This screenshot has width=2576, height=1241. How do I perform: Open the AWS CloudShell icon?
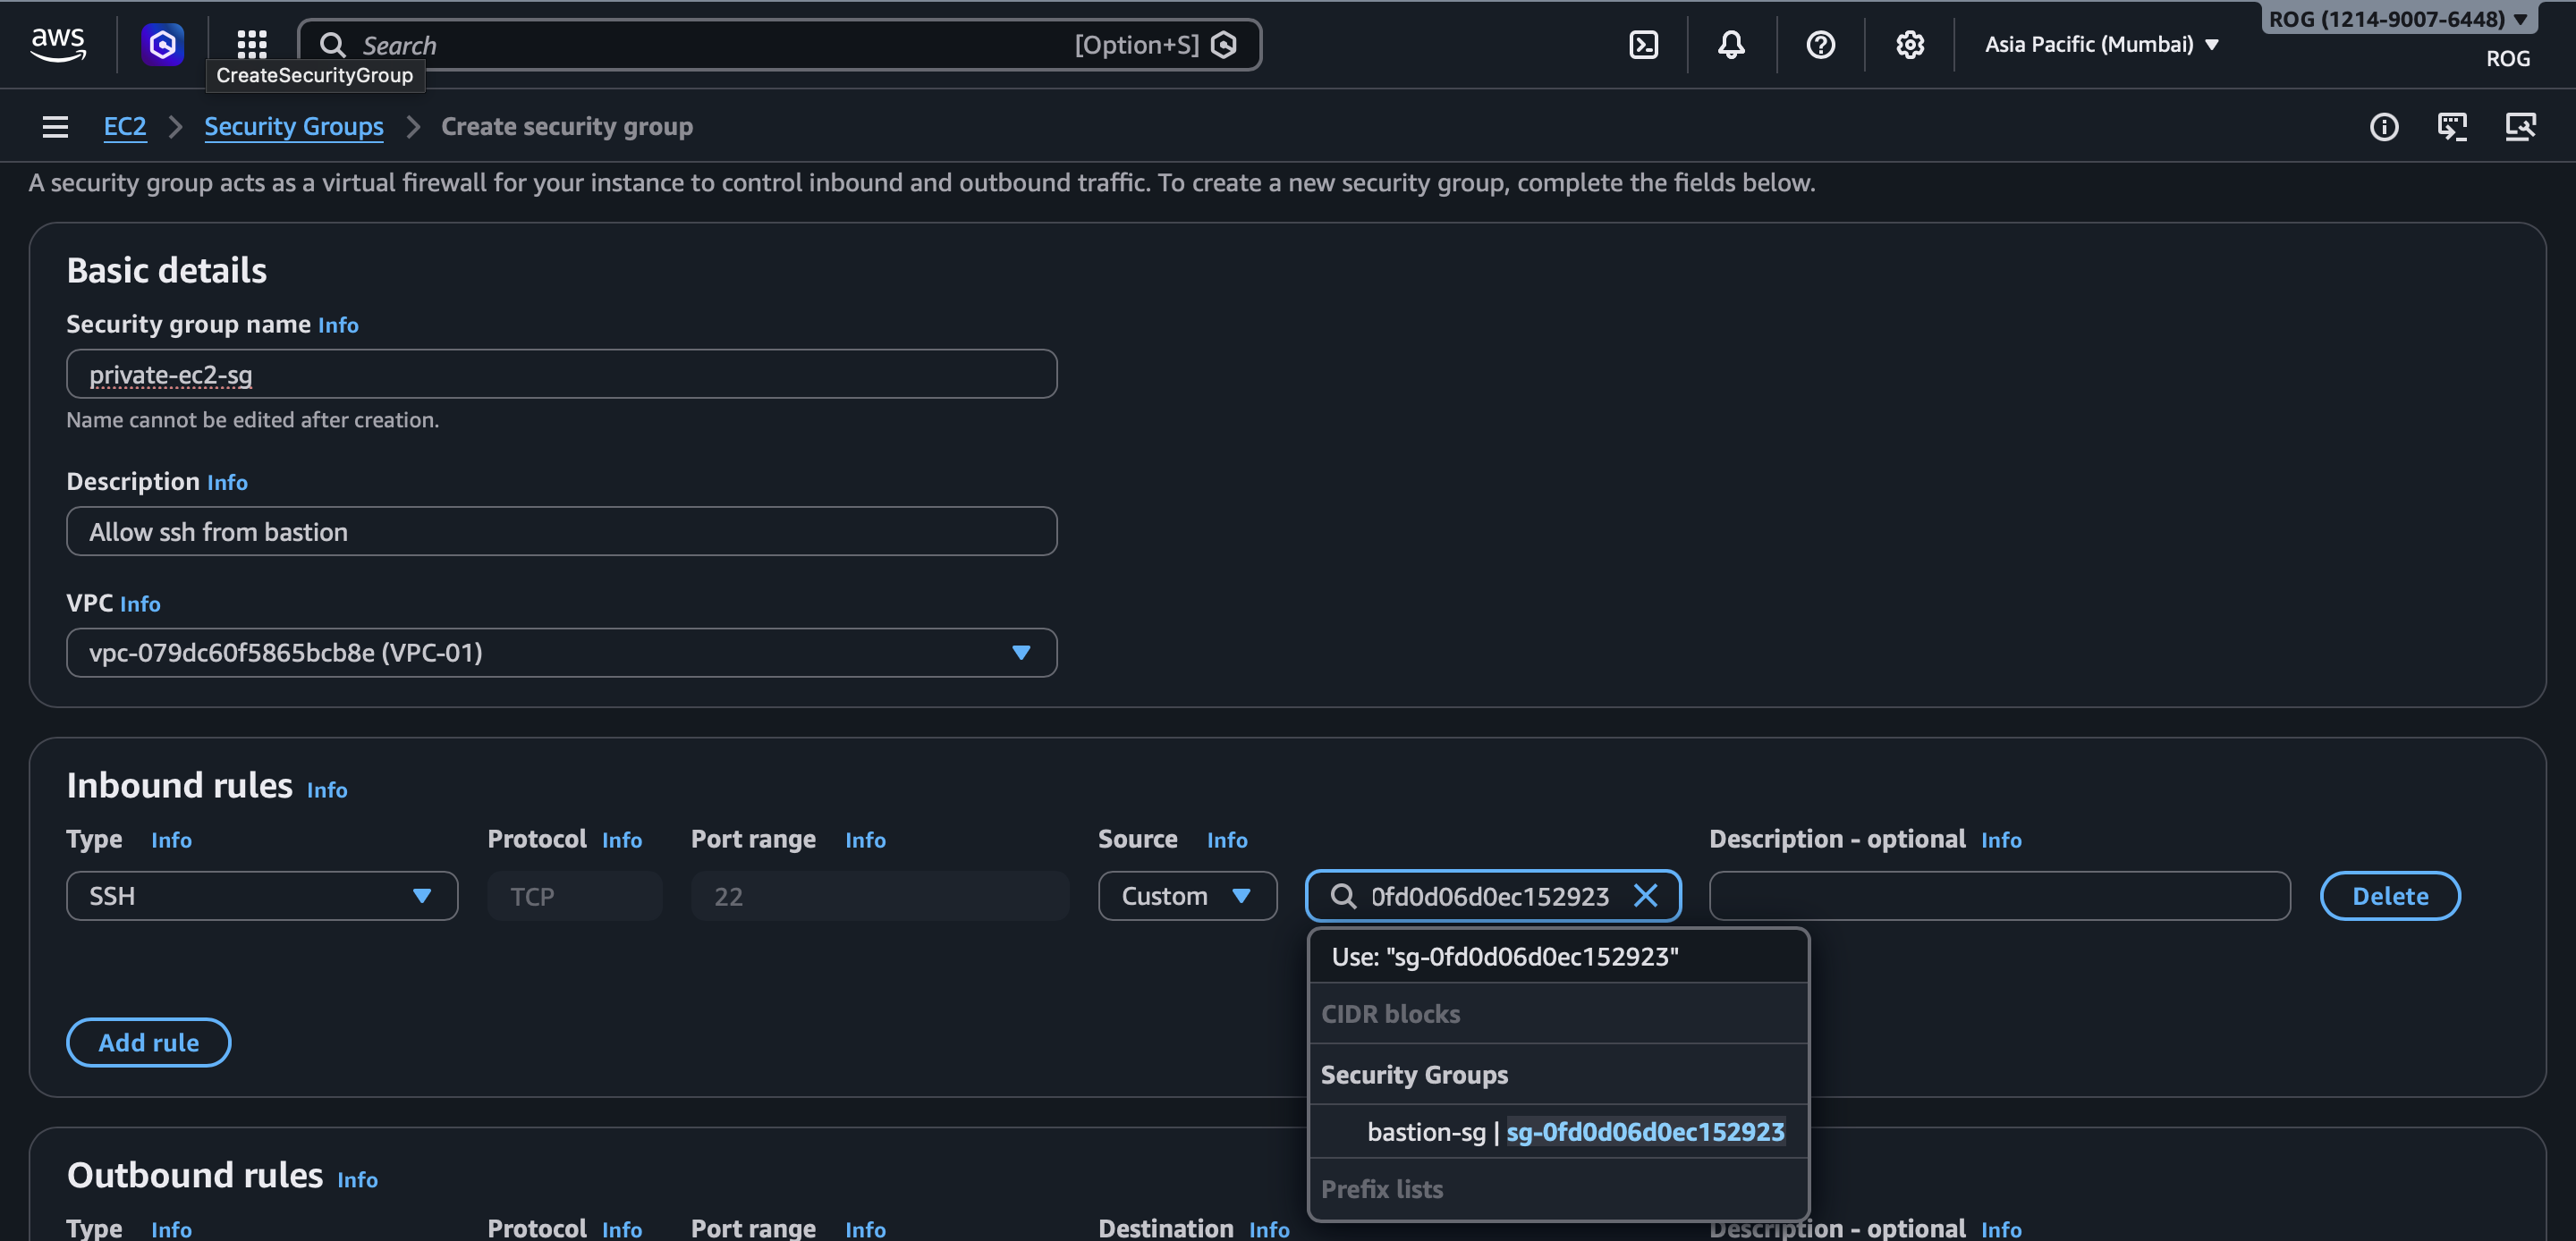[1643, 45]
